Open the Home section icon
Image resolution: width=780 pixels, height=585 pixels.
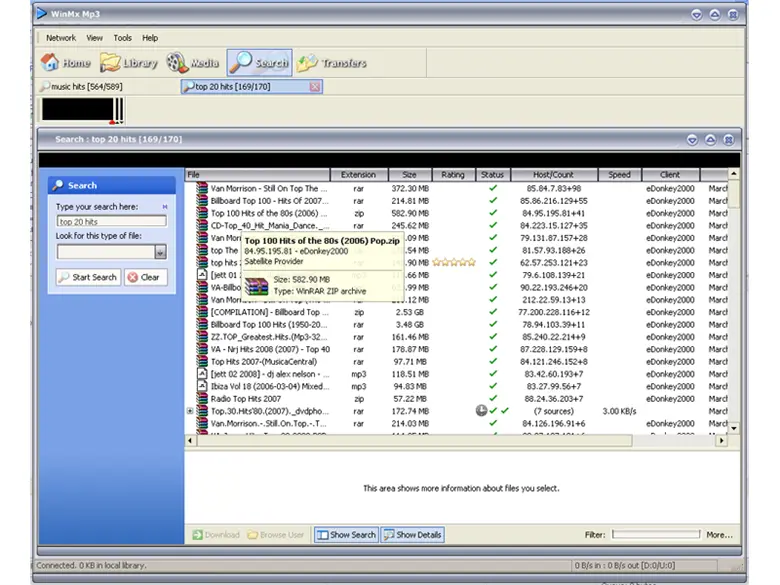pyautogui.click(x=51, y=63)
